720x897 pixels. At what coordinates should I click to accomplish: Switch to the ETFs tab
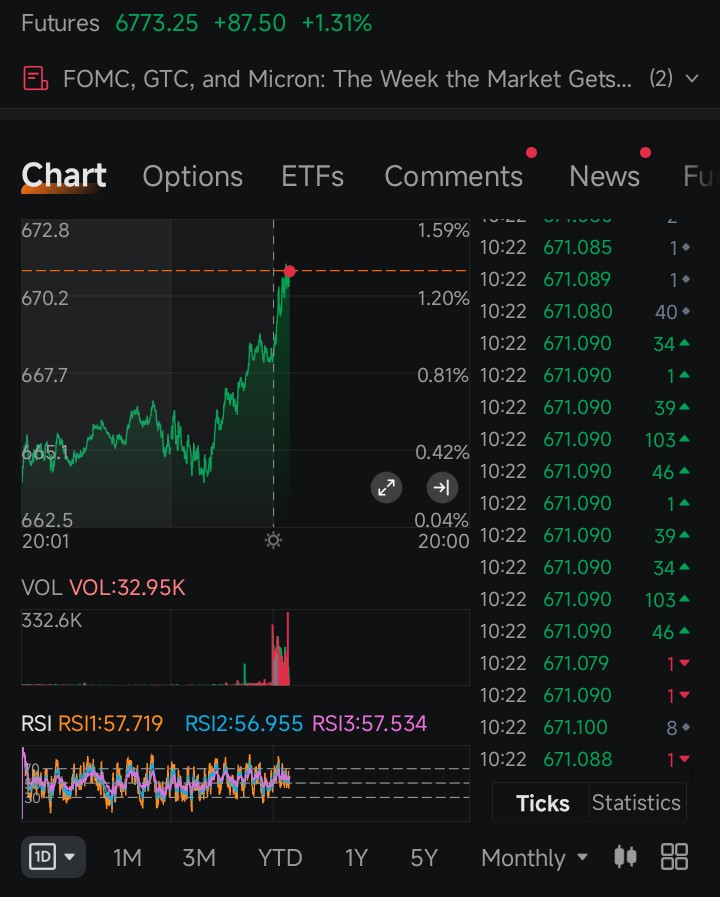tap(312, 176)
